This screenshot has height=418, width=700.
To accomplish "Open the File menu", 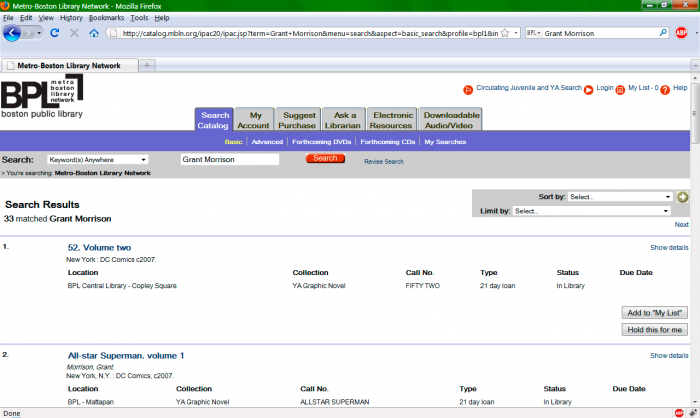I will pos(8,18).
